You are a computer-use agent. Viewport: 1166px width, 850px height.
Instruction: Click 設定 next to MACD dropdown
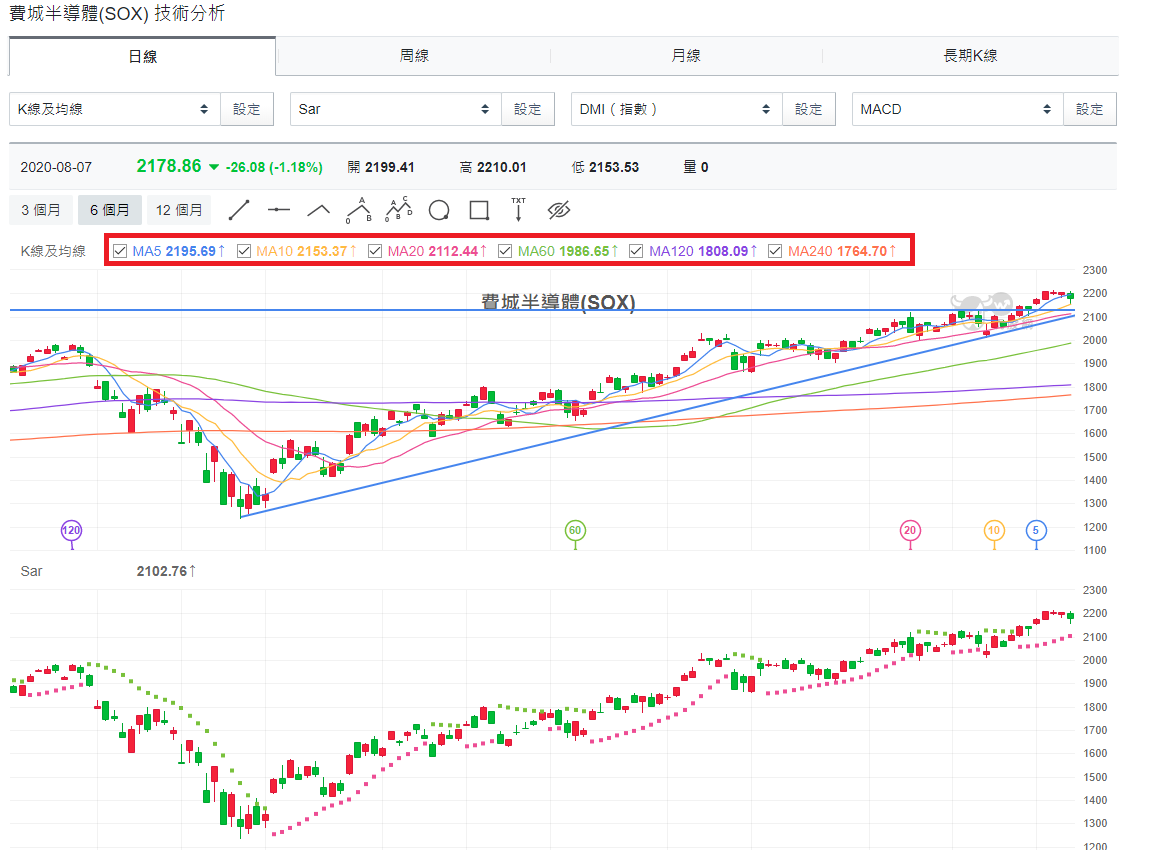[1089, 109]
